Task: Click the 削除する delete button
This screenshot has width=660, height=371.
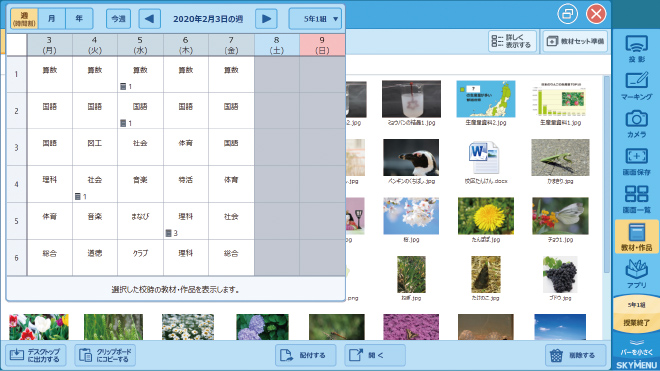Action: 576,355
